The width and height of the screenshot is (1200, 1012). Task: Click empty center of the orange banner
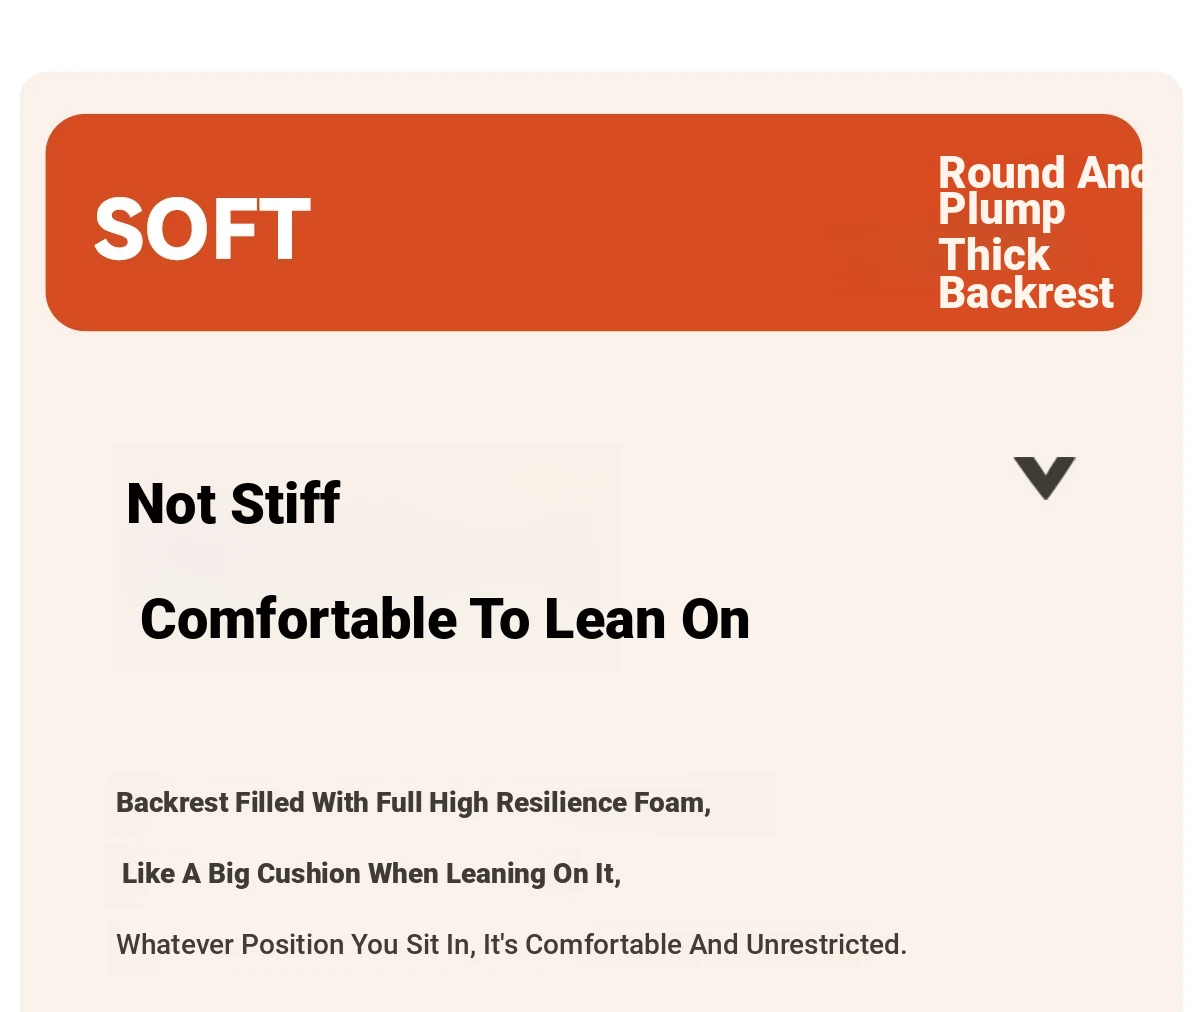(600, 223)
